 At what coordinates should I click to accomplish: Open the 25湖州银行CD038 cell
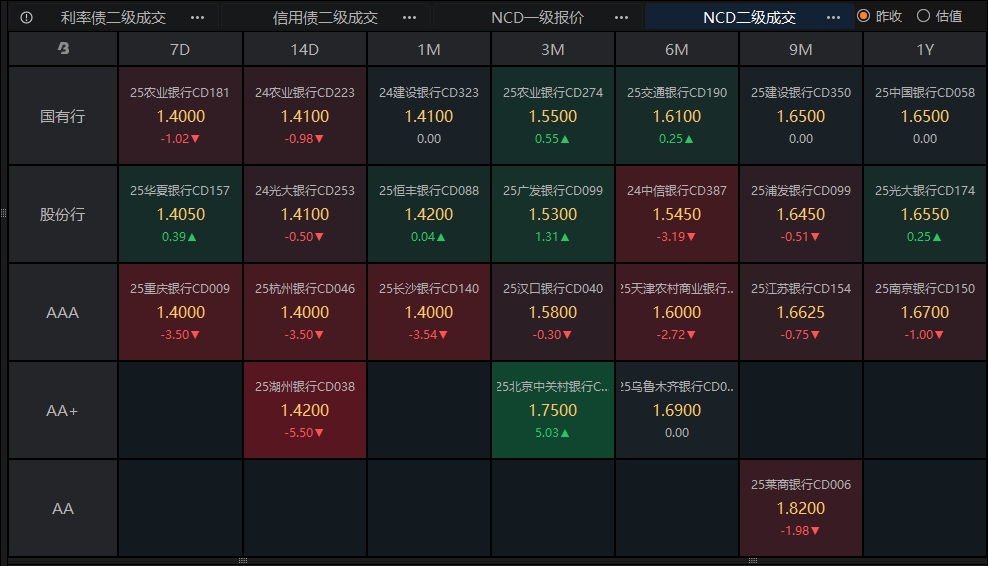304,410
